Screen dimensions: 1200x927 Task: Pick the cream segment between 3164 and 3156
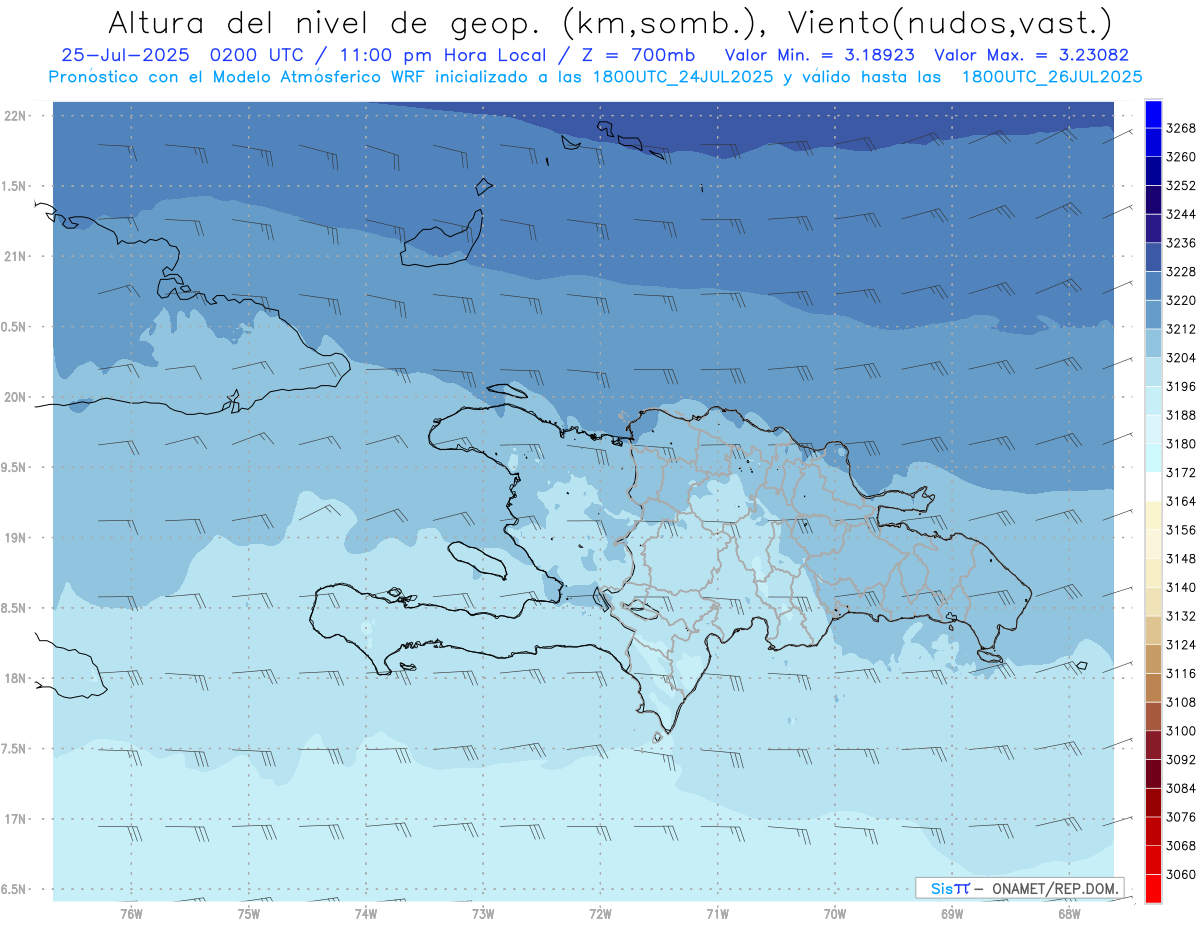point(1153,516)
